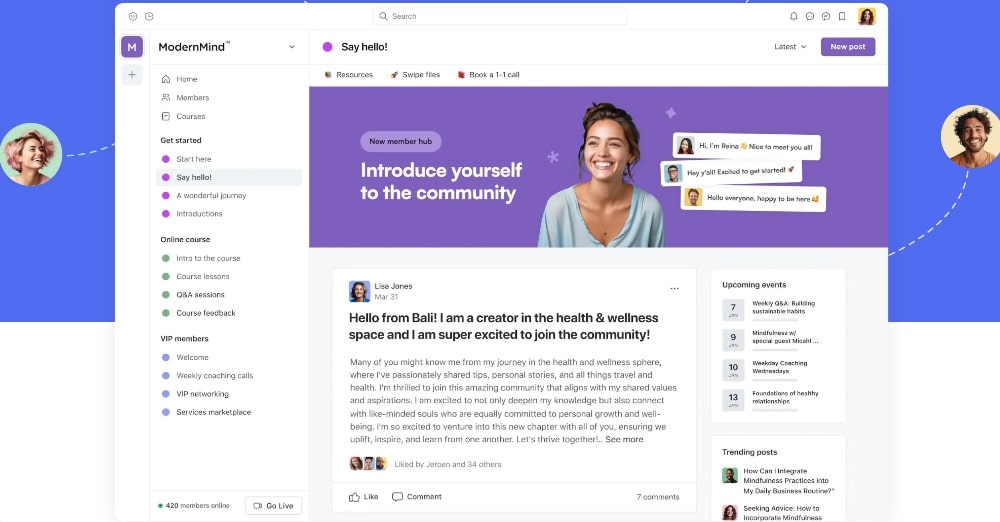The image size is (1000, 522).
Task: Click the Go Live camera icon
Action: click(x=258, y=505)
